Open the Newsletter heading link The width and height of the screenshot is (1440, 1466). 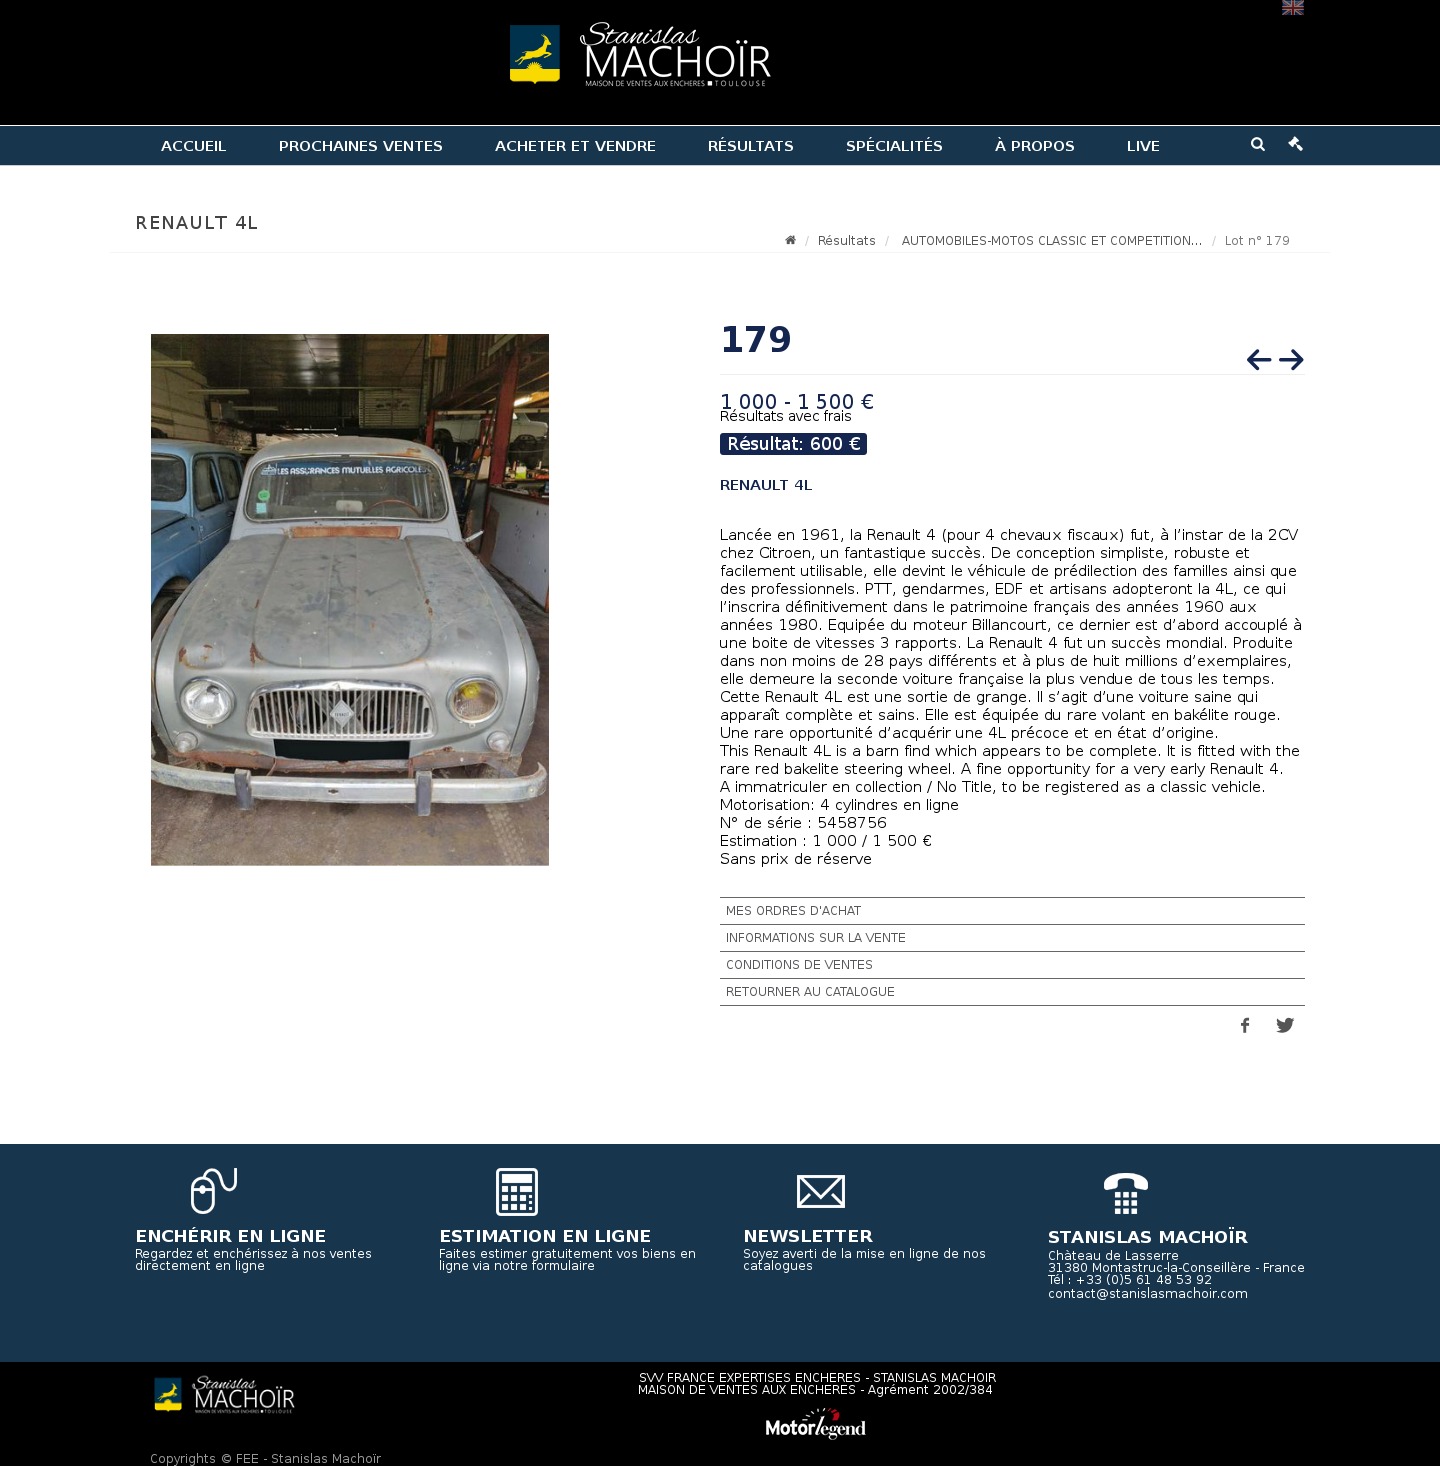808,1236
